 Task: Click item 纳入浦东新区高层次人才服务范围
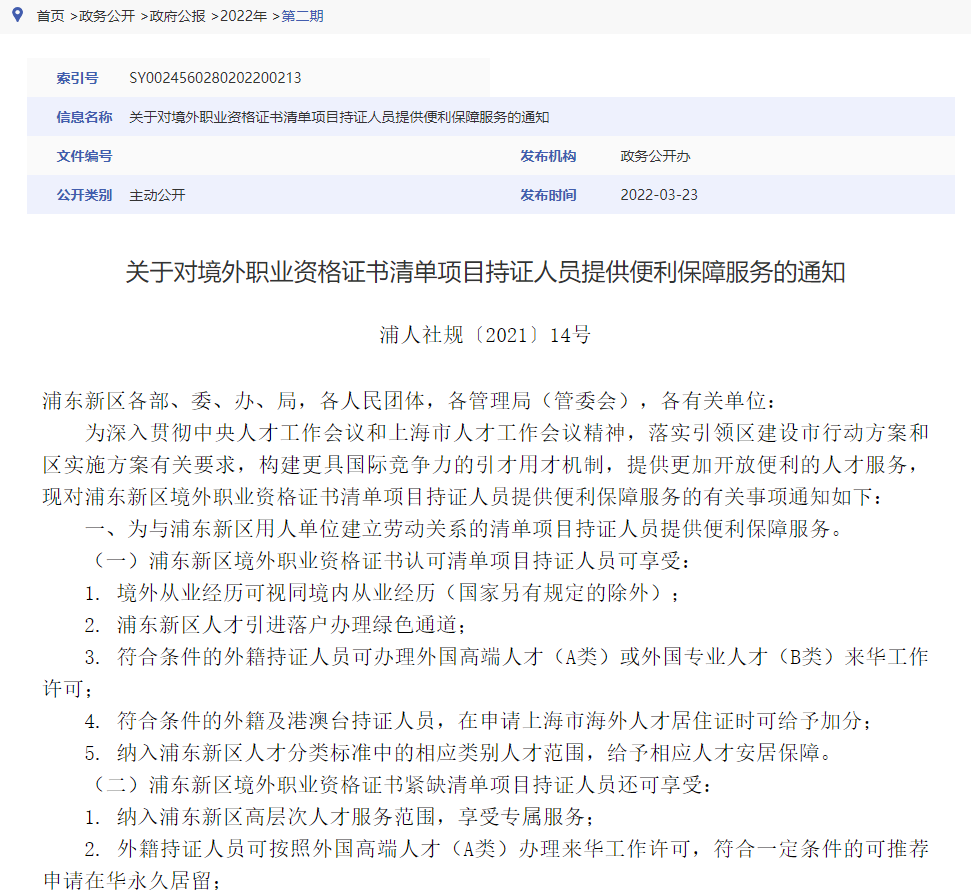[340, 817]
